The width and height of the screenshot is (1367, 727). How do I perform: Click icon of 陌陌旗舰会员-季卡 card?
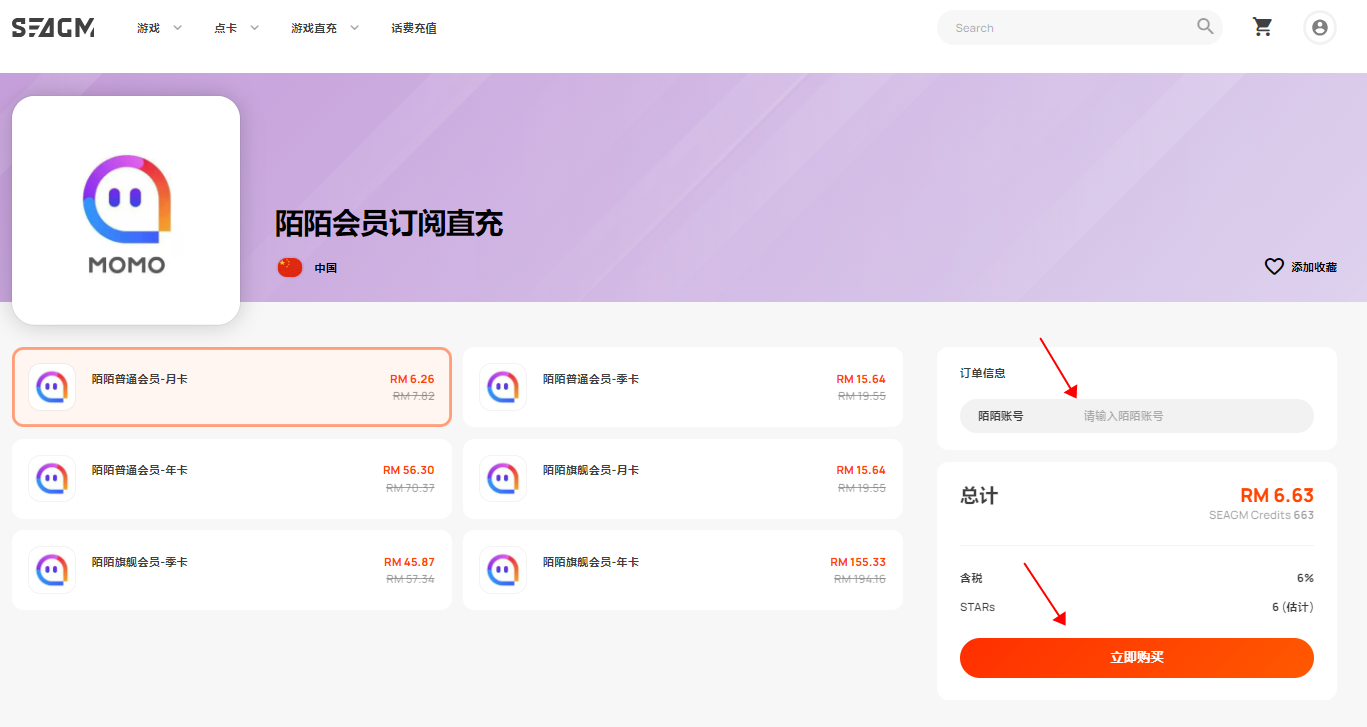point(52,570)
